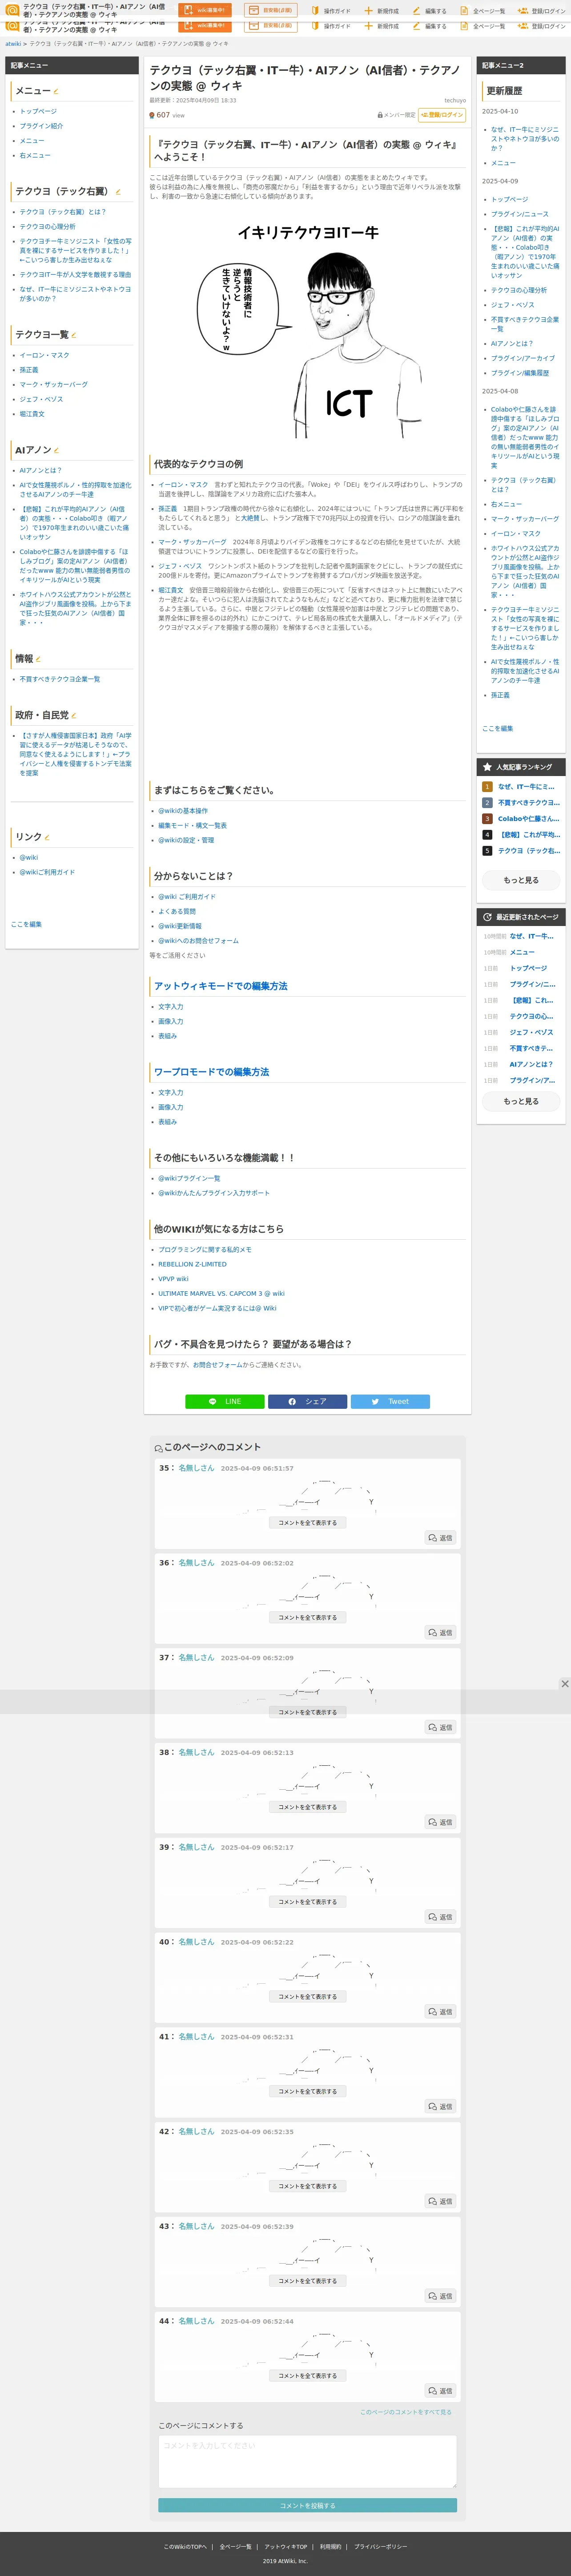Screen dimensions: 571x2576
Task: Click edit pencil beside 政府・自民党 heading
Action: [74, 716]
